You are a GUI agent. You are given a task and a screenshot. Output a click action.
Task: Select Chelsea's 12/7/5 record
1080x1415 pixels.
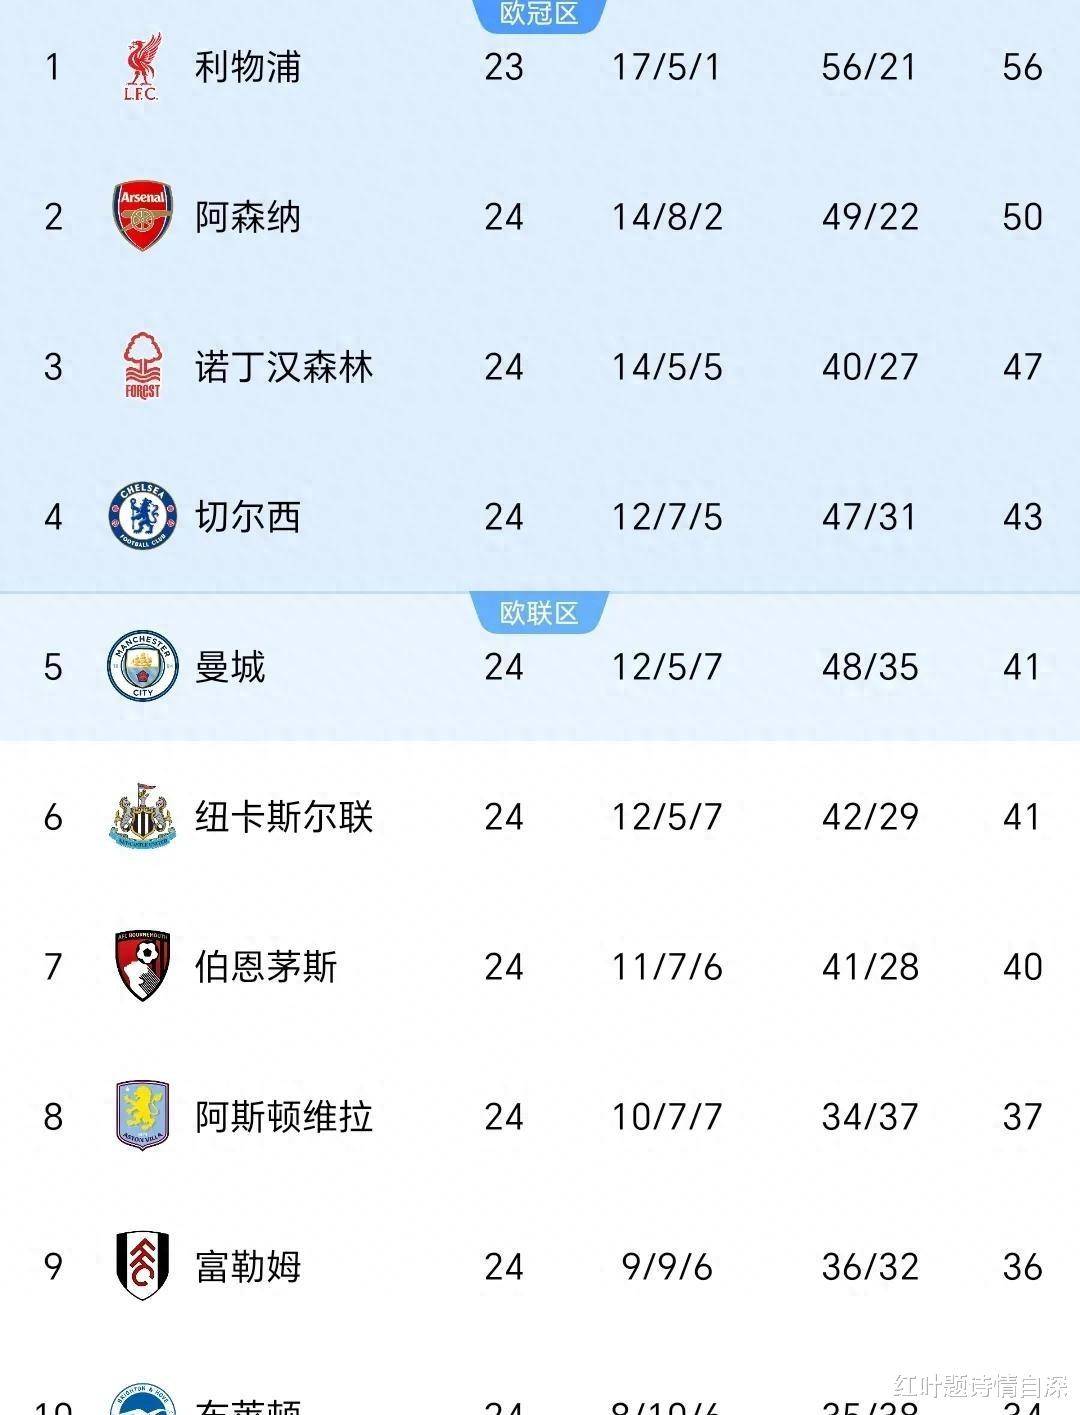click(x=667, y=517)
